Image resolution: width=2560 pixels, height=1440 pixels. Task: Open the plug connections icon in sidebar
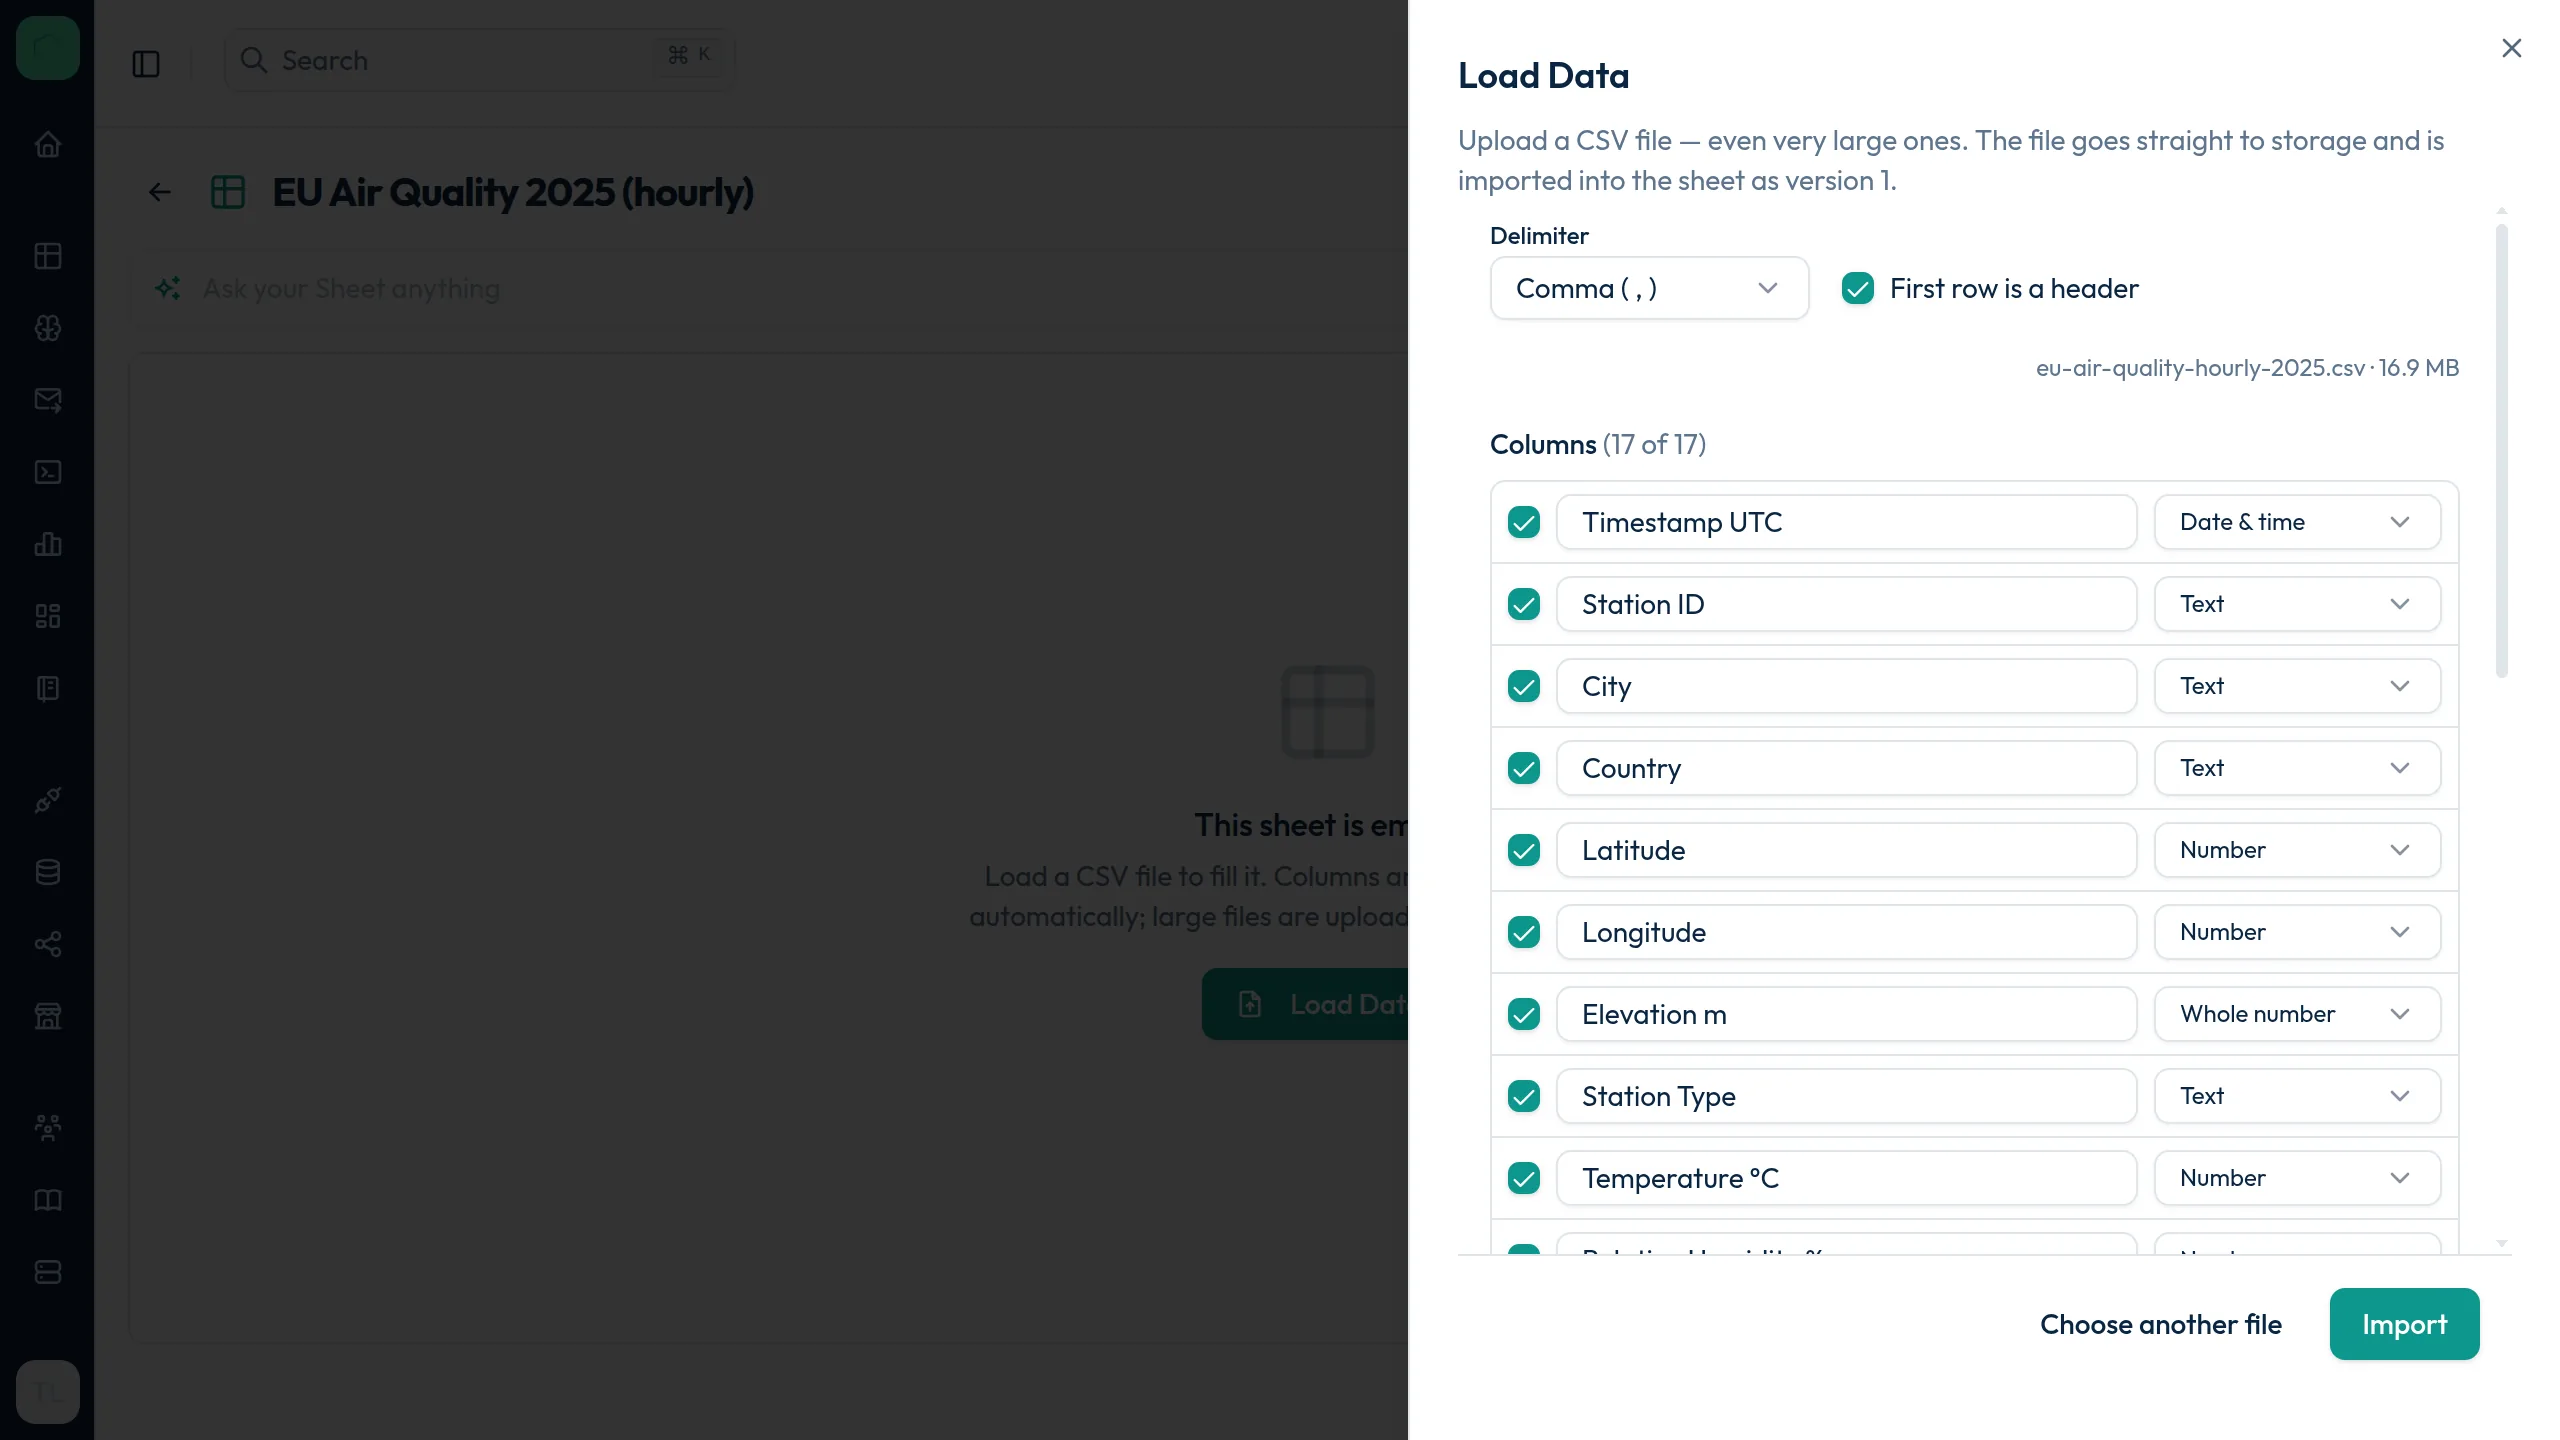click(x=48, y=800)
